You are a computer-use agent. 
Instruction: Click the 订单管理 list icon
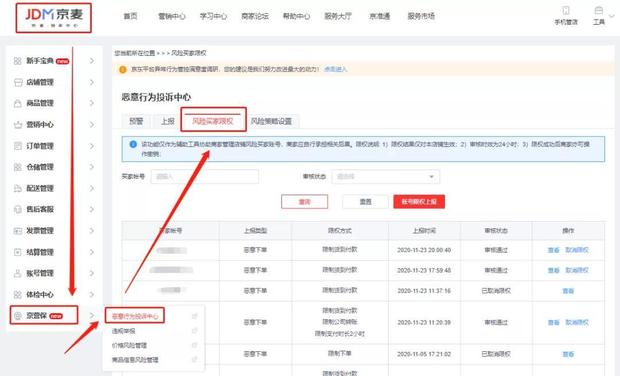click(x=17, y=146)
